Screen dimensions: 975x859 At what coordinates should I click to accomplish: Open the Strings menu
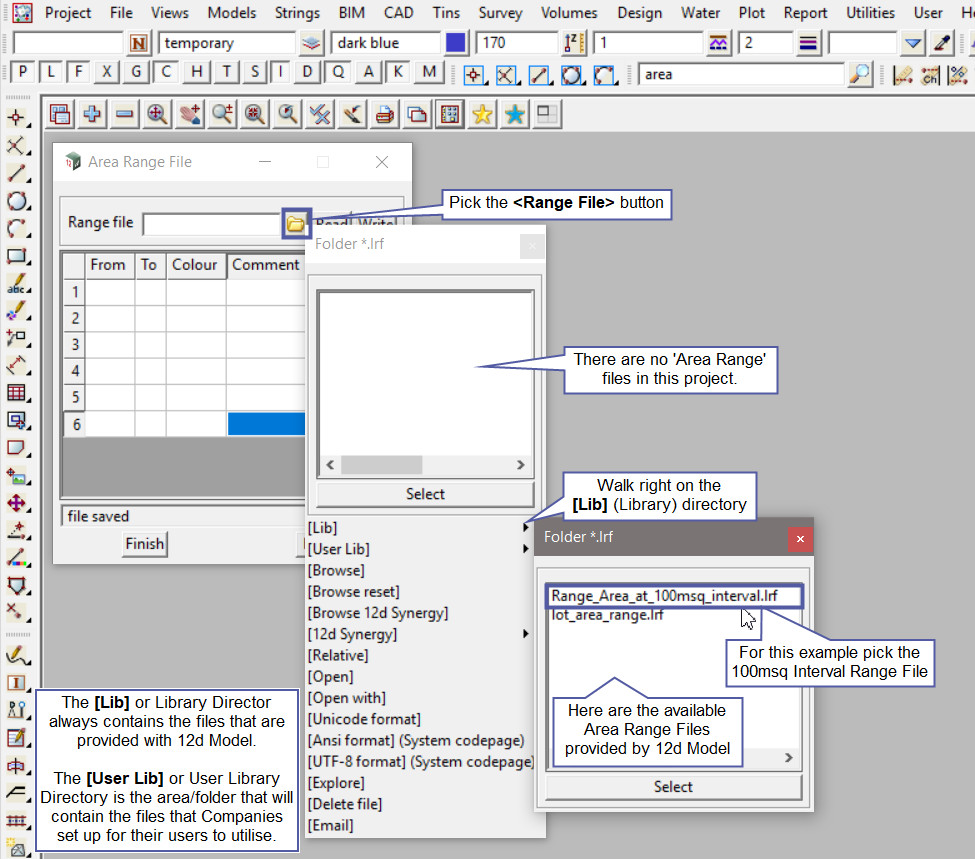tap(298, 13)
